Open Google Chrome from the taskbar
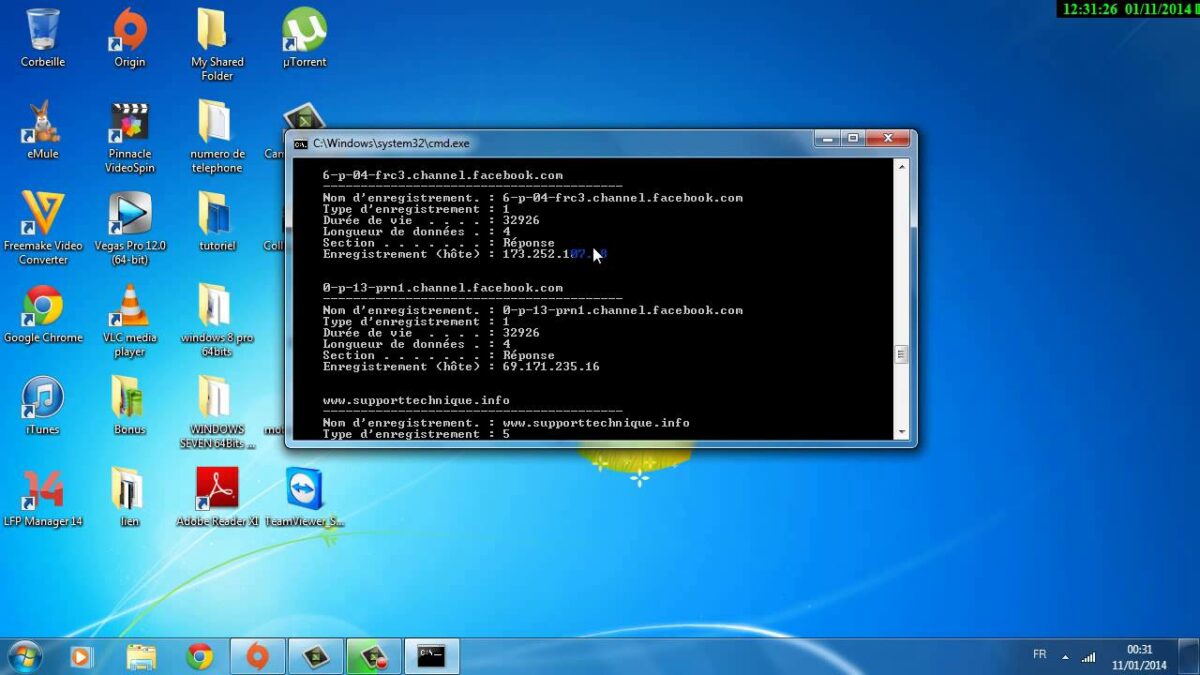 [200, 657]
